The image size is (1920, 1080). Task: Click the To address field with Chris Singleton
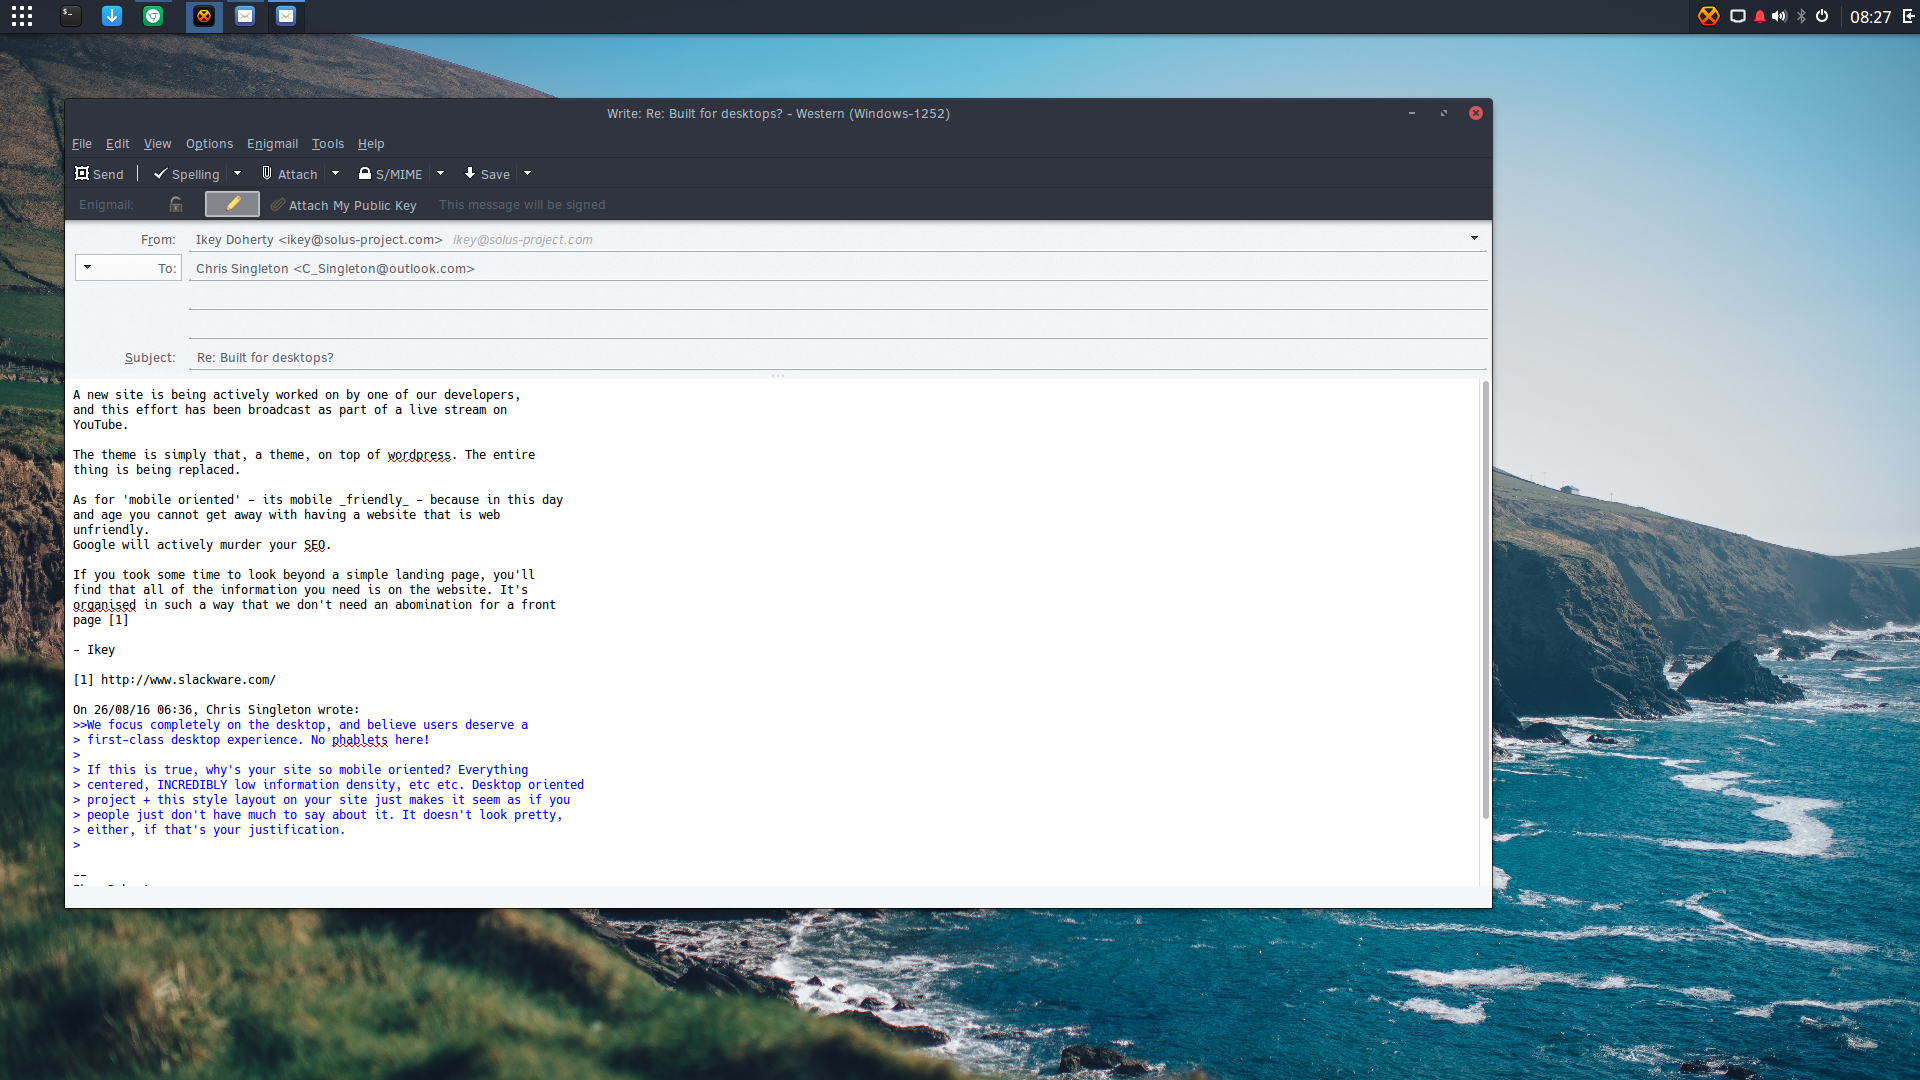pyautogui.click(x=838, y=268)
